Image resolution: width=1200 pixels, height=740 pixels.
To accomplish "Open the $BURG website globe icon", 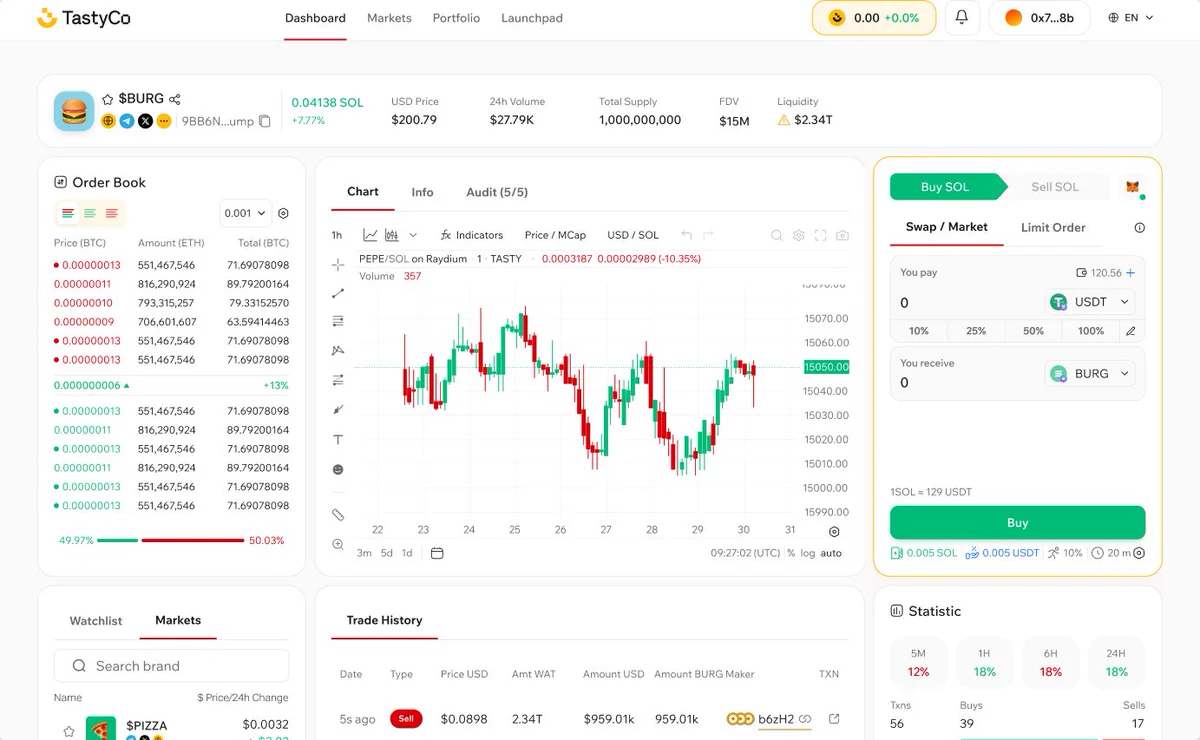I will point(109,121).
